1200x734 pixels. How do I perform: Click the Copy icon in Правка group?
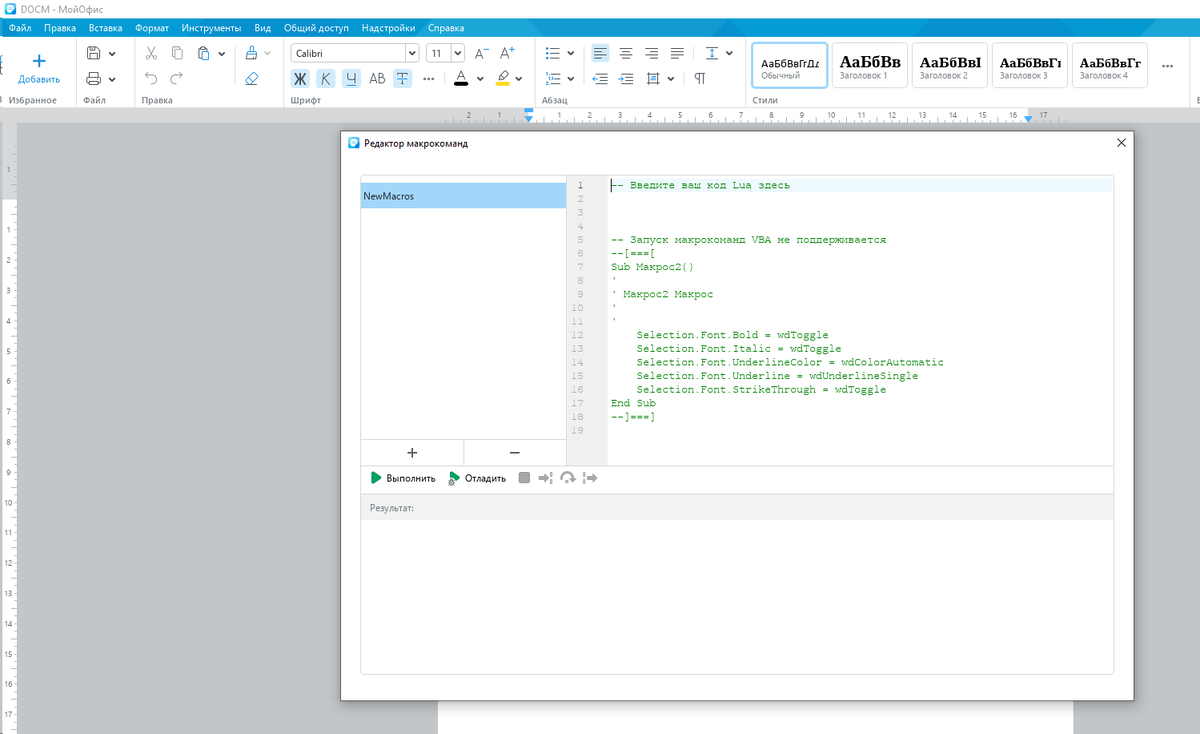[x=177, y=53]
